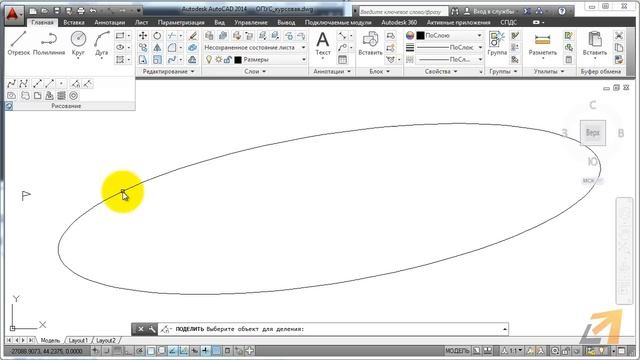Switch to the Layout1 tab

[78, 340]
